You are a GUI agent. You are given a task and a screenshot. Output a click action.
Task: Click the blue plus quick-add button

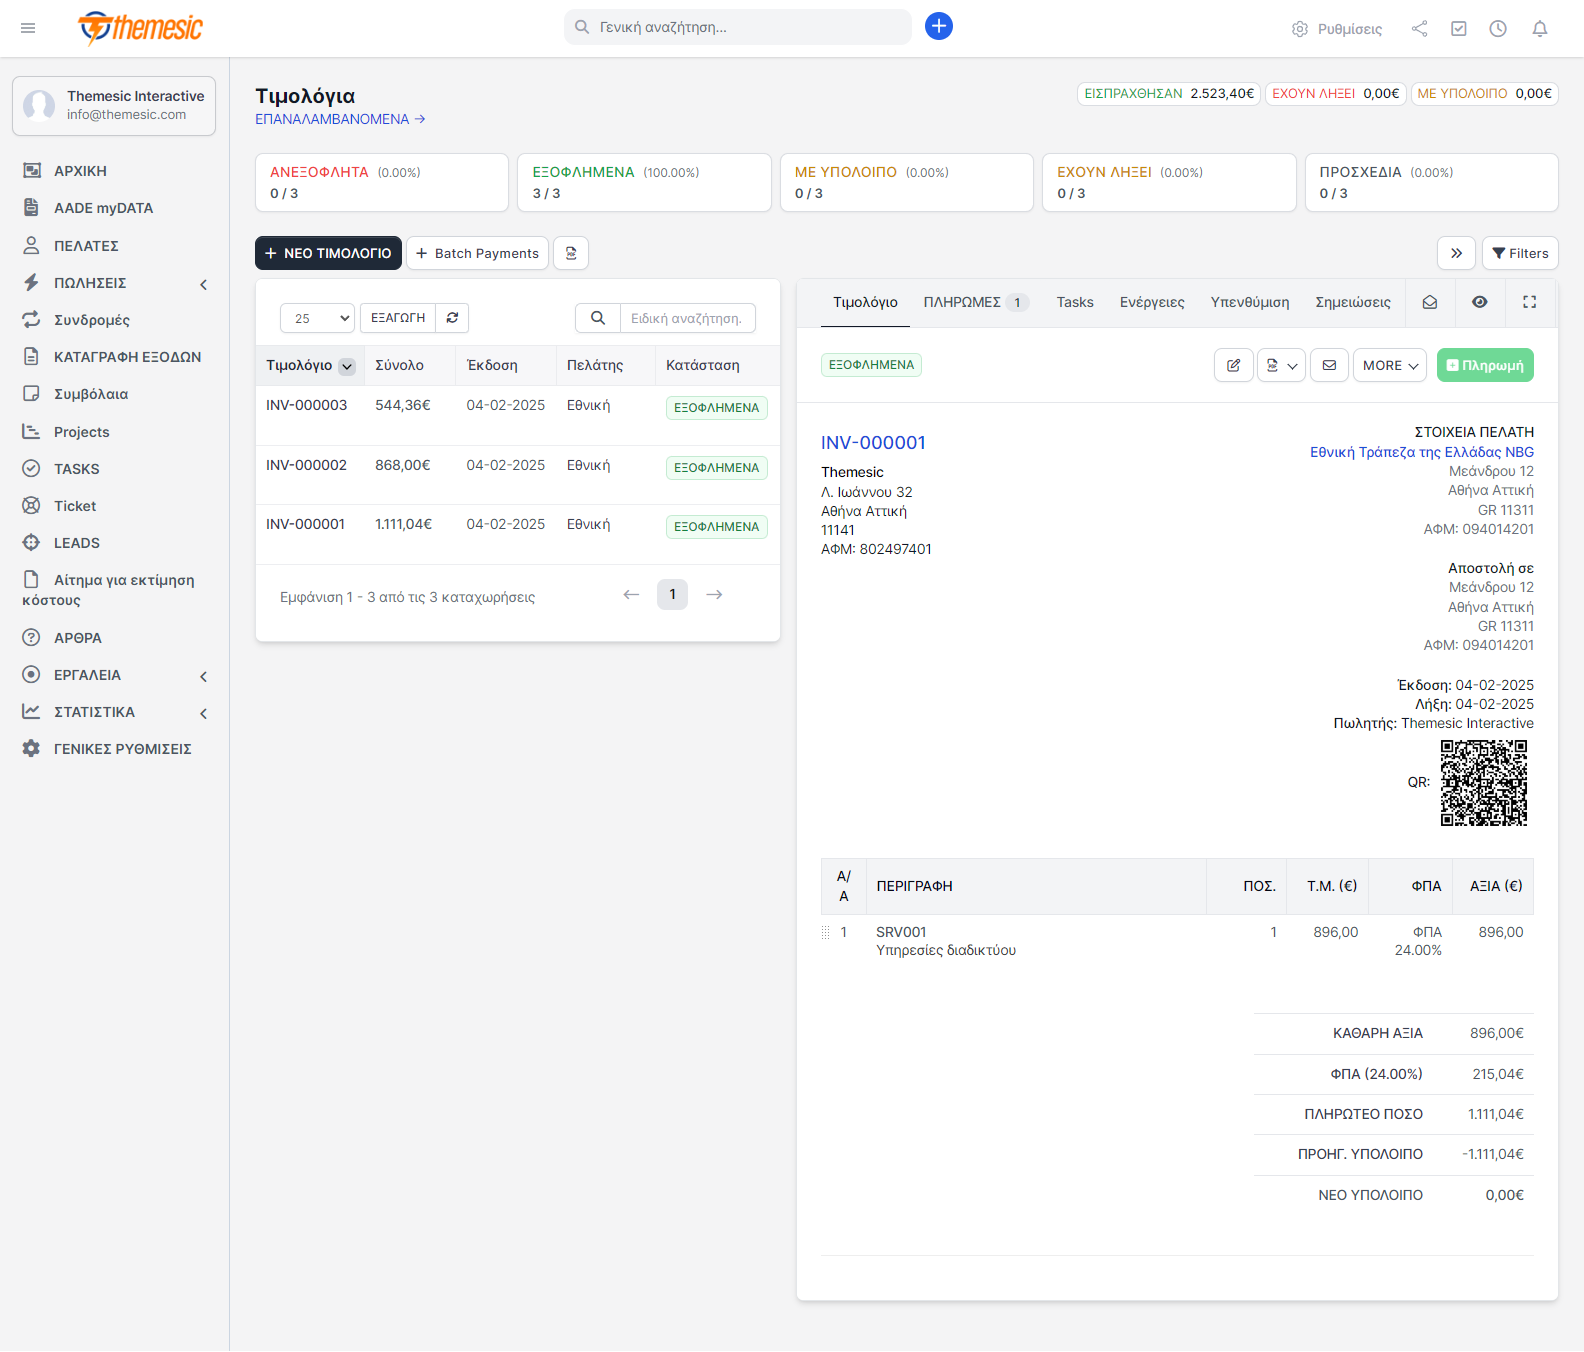coord(938,26)
